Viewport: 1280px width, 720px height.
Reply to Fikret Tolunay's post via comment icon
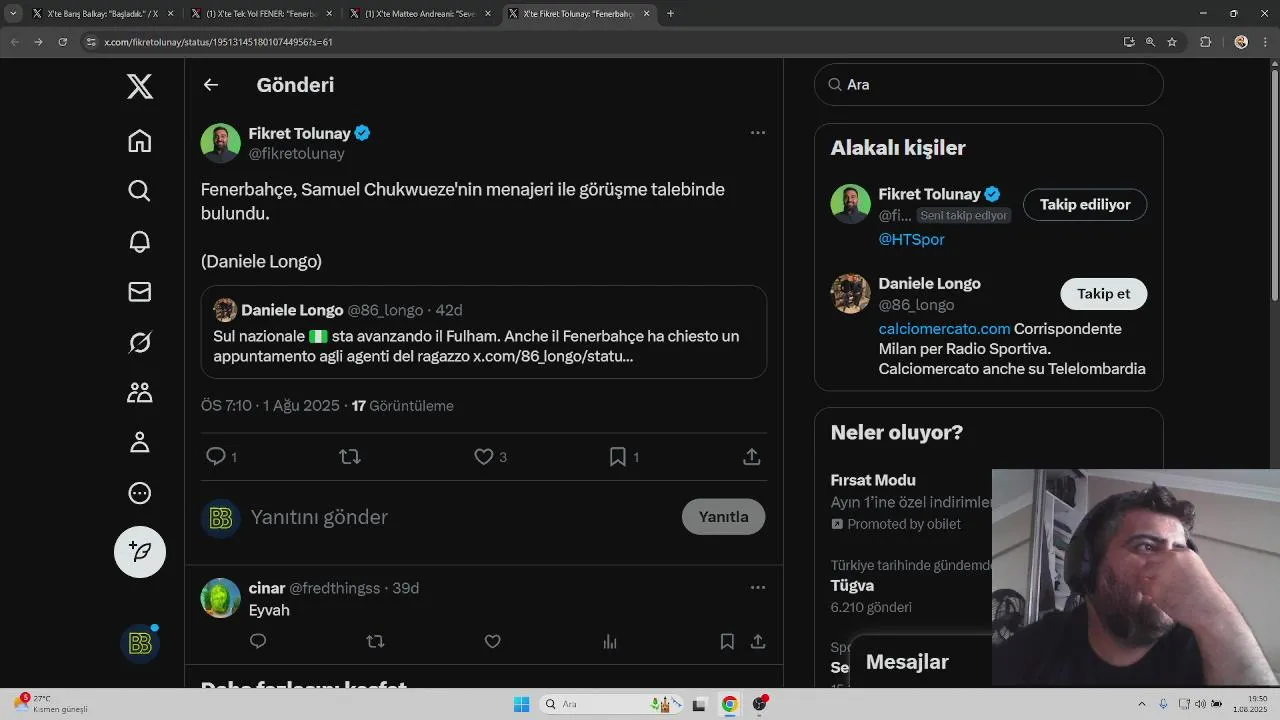[215, 456]
